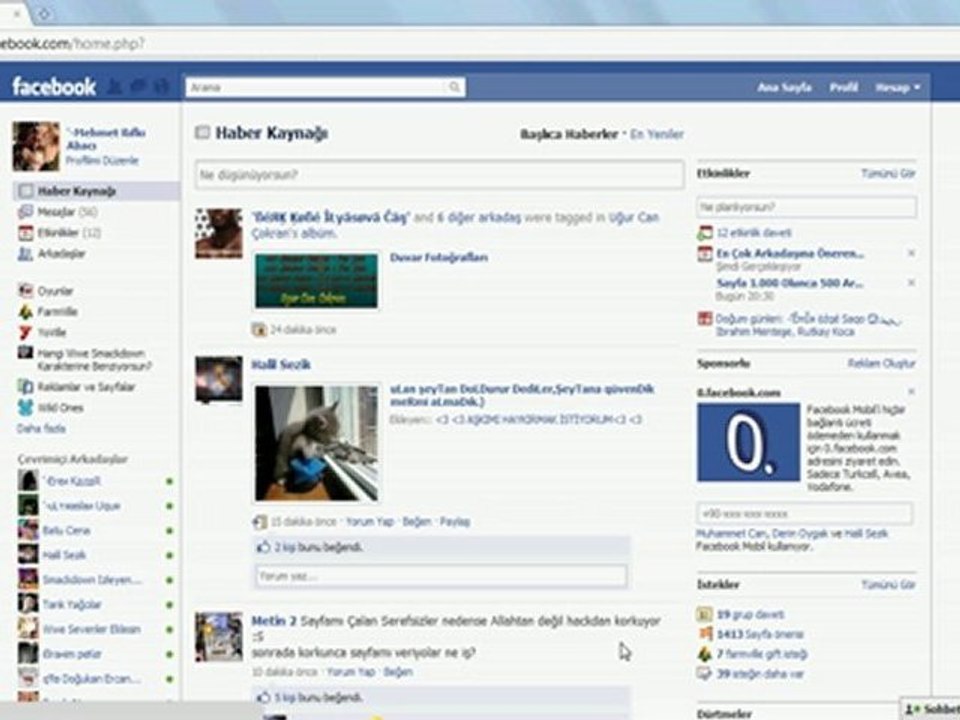This screenshot has width=960, height=720.
Task: Click the Ne düşünüyorsun? status box
Action: tap(440, 175)
